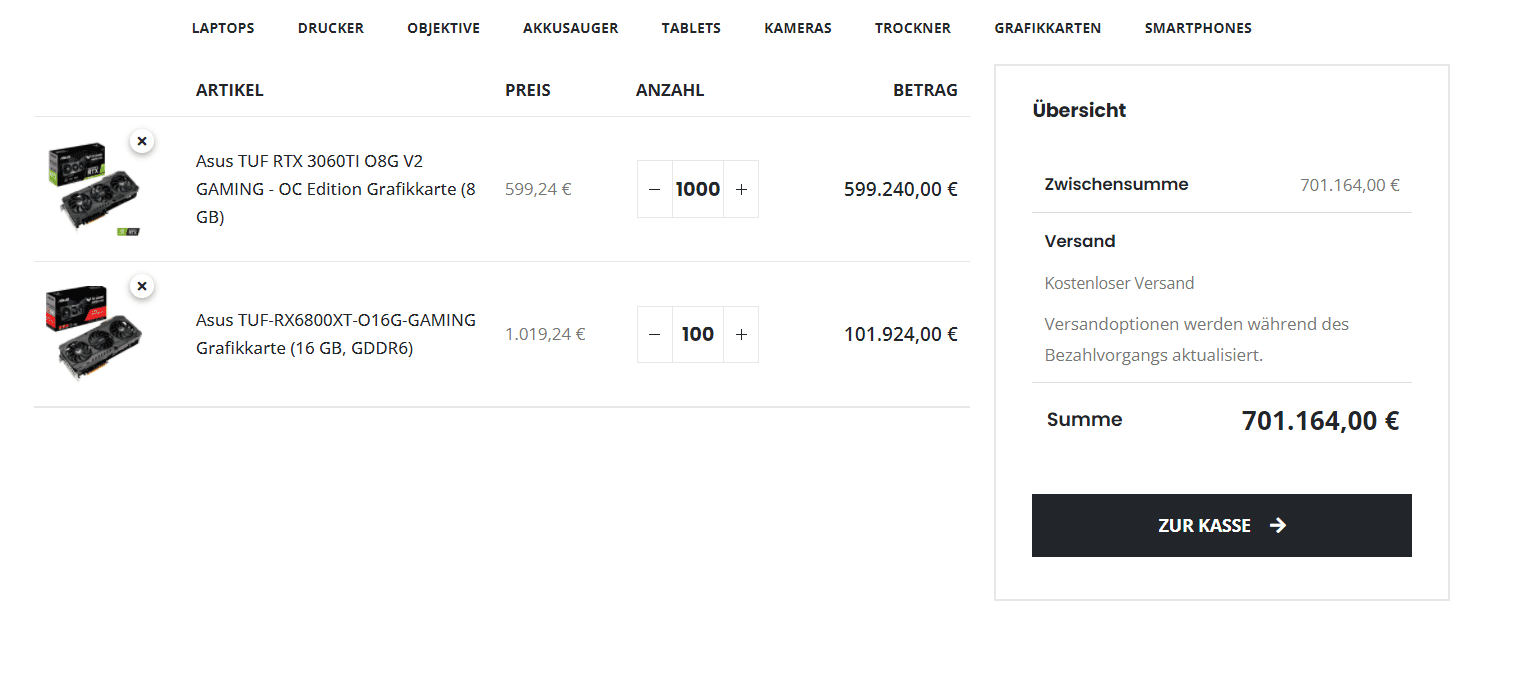Increase quantity of RTX 3060TI card
Image resolution: width=1533 pixels, height=685 pixels.
coord(741,189)
